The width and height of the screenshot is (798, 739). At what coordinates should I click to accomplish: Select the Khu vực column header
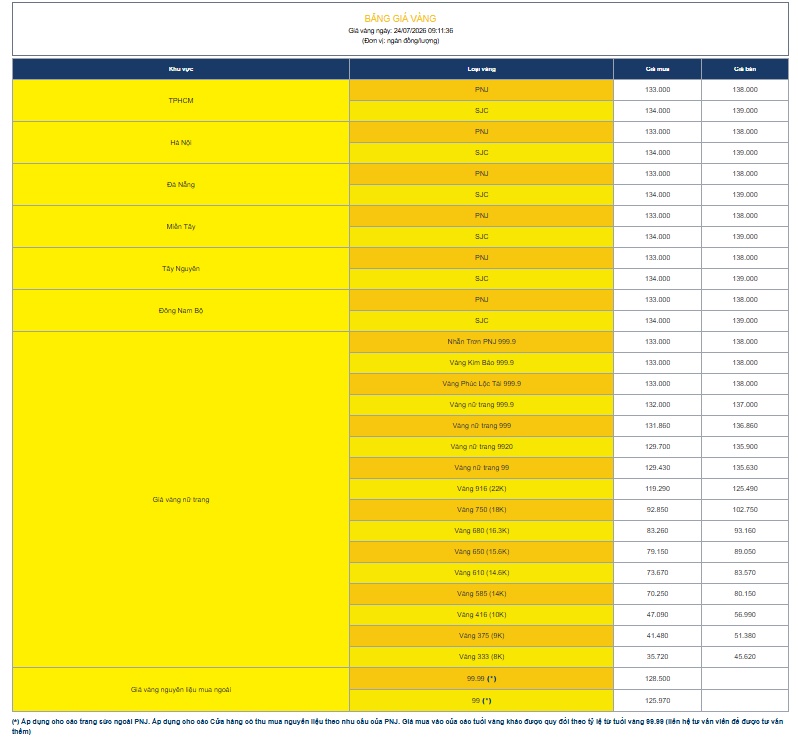tap(181, 69)
